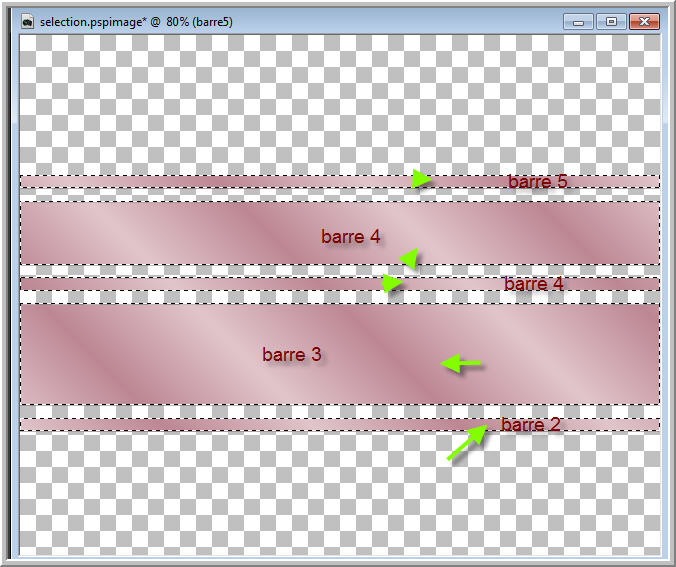This screenshot has height=567, width=676.
Task: Minimize the selection.pspimage window
Action: 578,22
